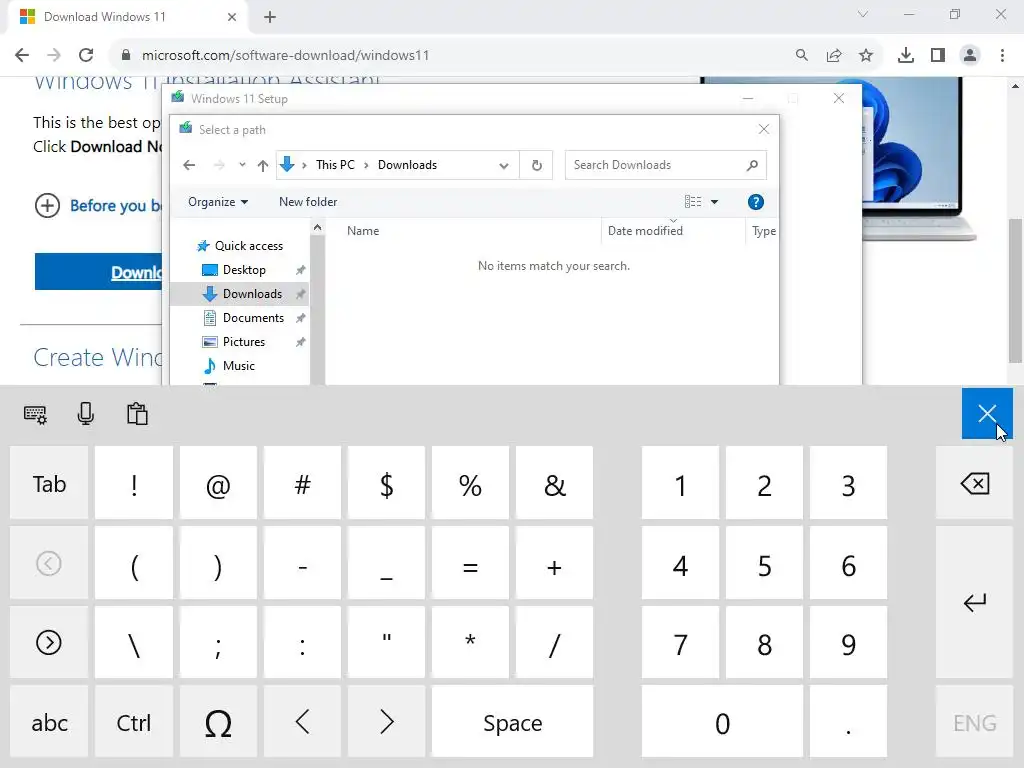This screenshot has width=1024, height=768.
Task: Close the Select a path dialog
Action: (x=763, y=129)
